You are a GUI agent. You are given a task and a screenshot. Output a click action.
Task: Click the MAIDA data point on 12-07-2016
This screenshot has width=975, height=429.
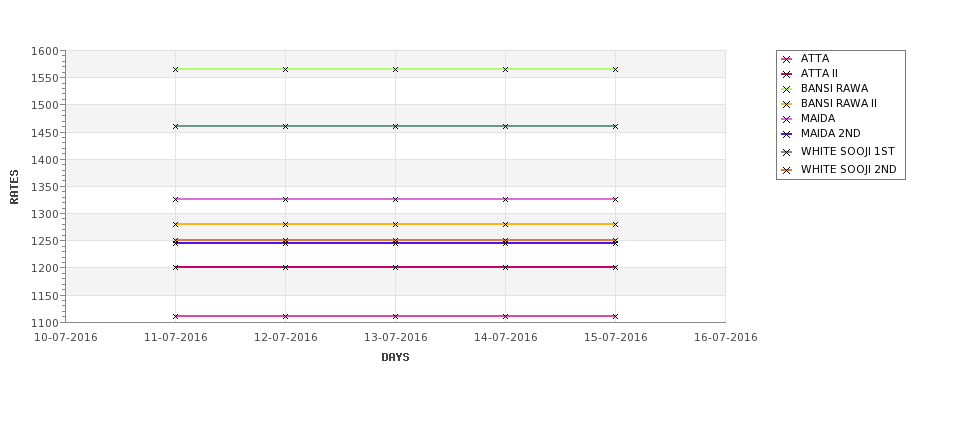pyautogui.click(x=285, y=199)
